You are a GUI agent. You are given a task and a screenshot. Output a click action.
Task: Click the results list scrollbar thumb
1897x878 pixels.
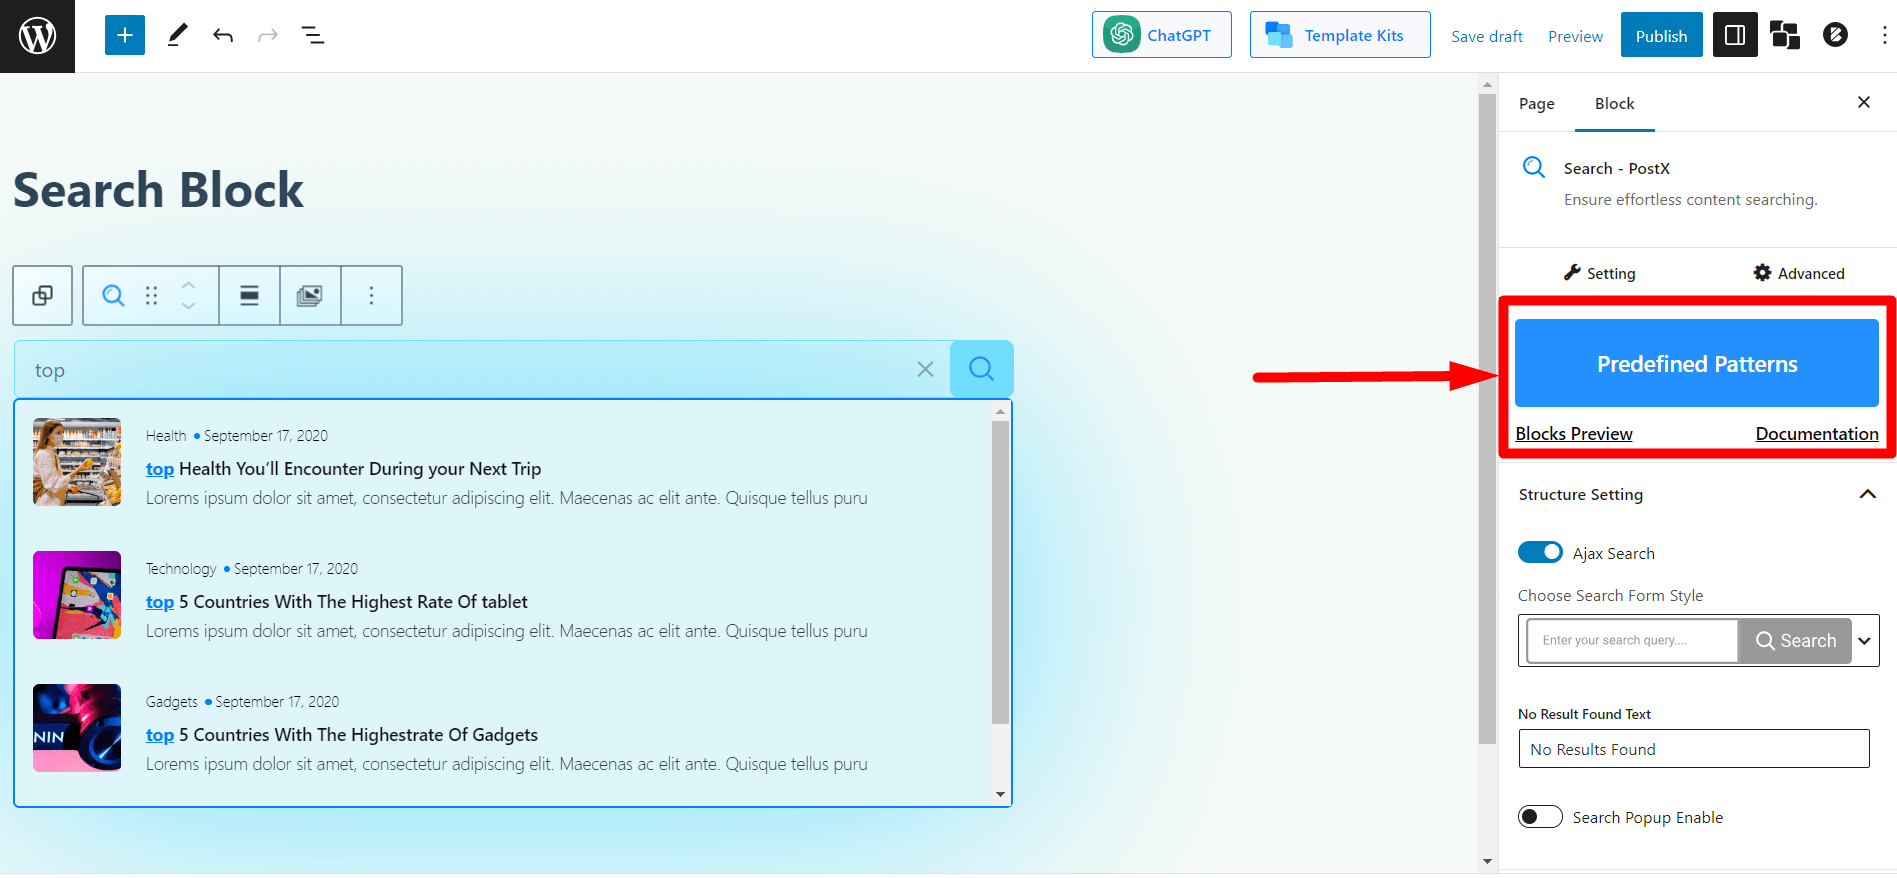click(1000, 572)
